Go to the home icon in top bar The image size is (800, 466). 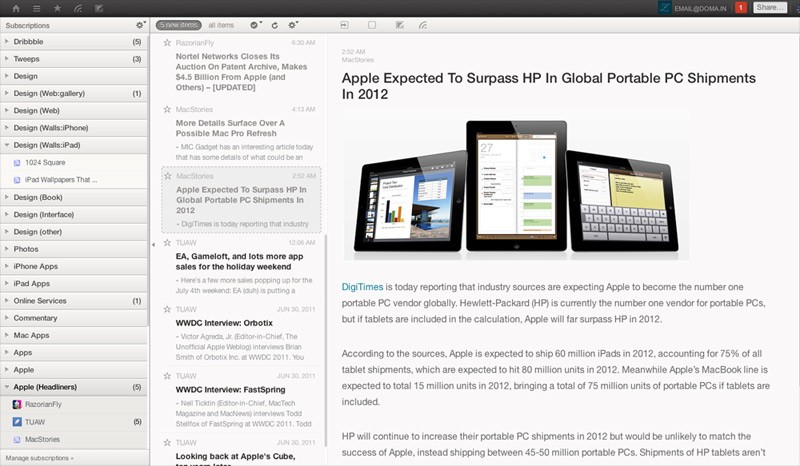[x=16, y=8]
